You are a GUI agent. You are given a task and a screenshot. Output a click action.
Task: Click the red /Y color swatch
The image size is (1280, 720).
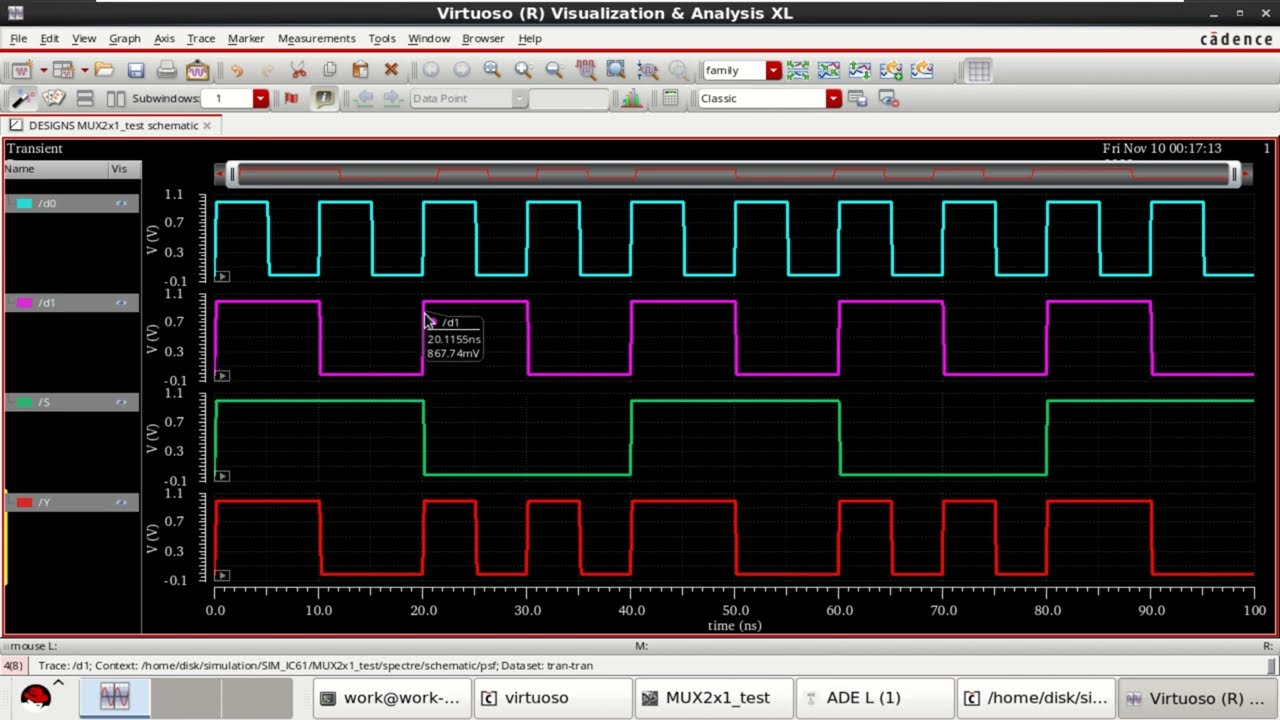click(x=24, y=502)
